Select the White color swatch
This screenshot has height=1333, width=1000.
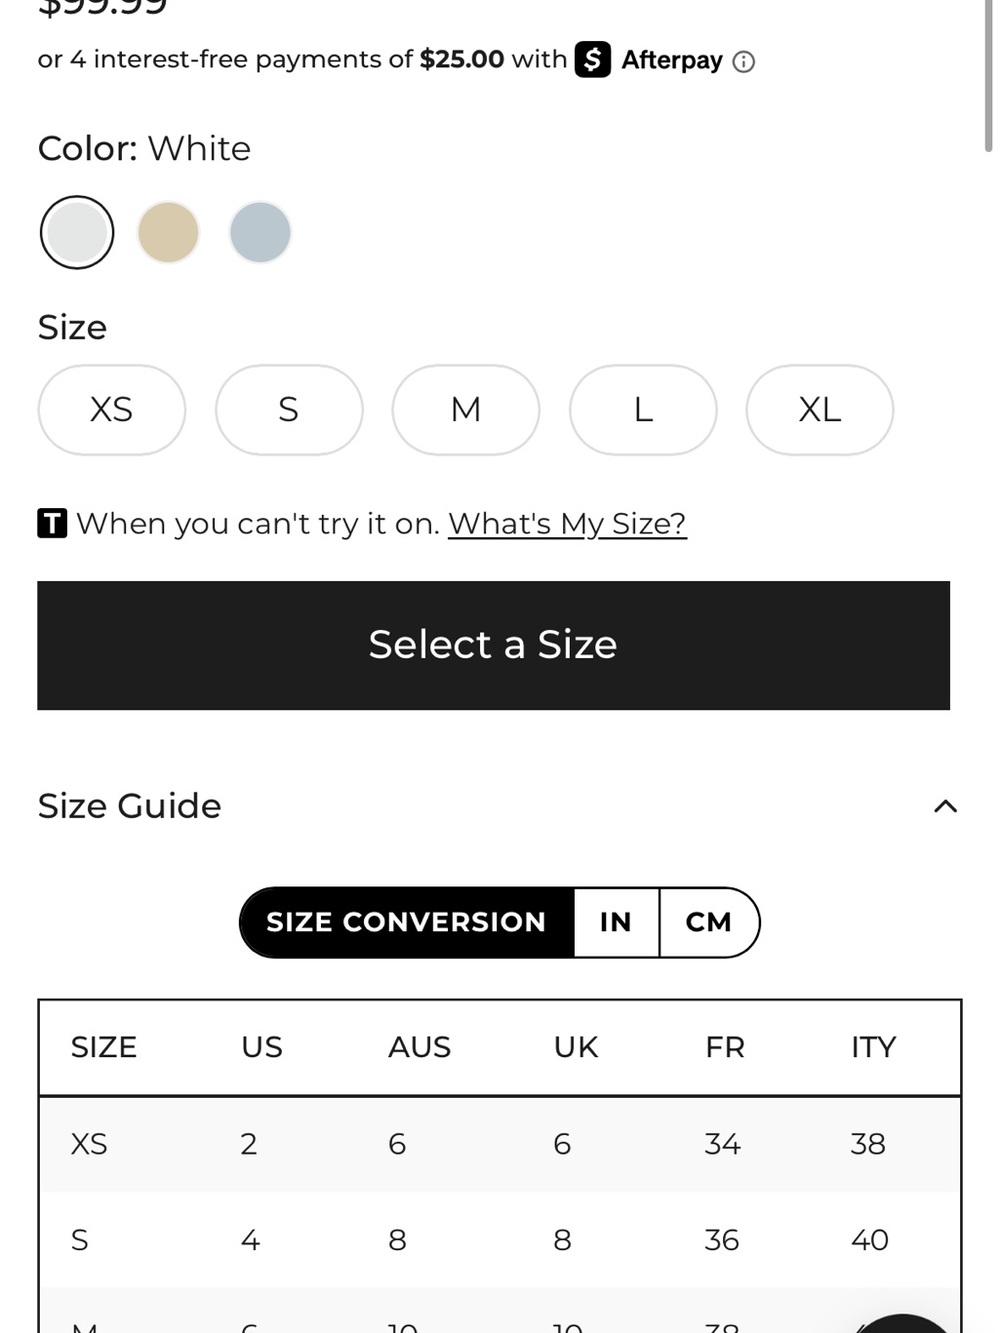coord(77,232)
